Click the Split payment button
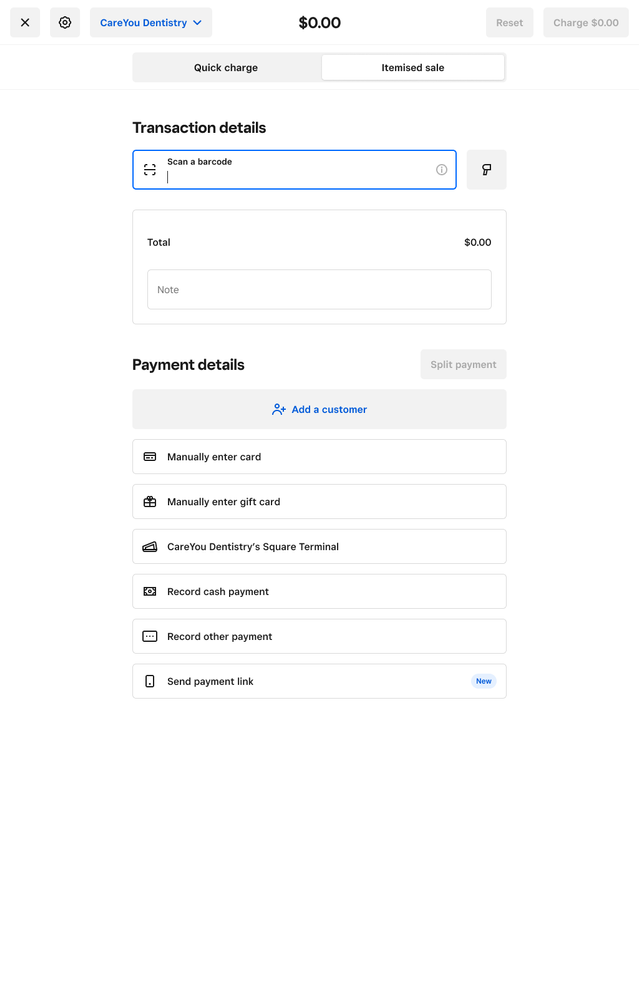Image resolution: width=639 pixels, height=998 pixels. (x=463, y=365)
